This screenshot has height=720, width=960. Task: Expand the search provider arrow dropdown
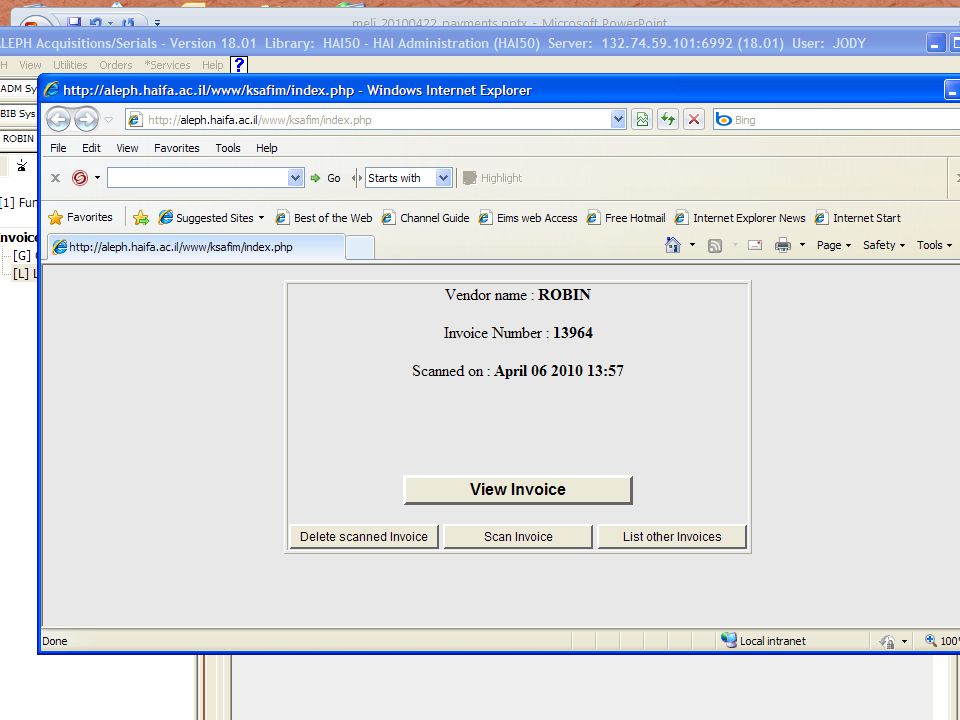point(97,178)
